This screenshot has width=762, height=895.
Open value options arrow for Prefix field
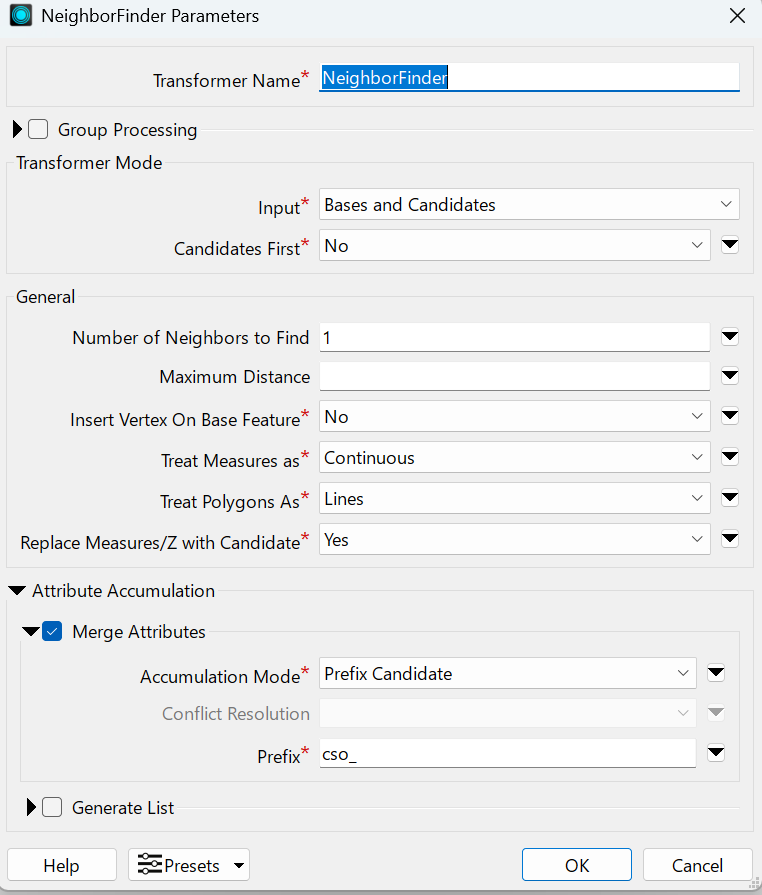[716, 753]
